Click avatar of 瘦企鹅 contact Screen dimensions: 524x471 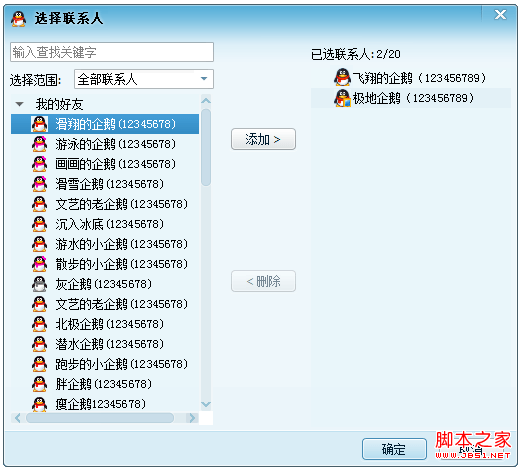39,404
